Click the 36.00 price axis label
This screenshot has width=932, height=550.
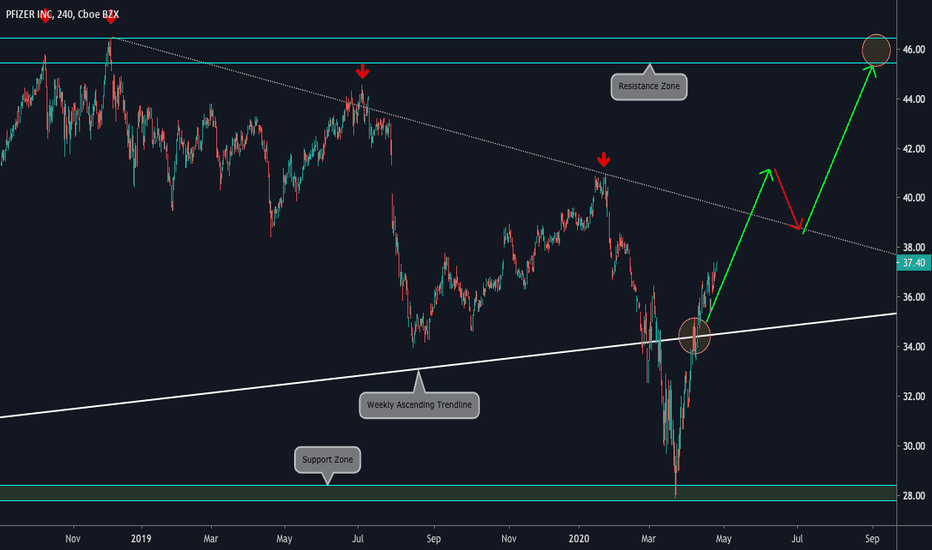tap(914, 297)
